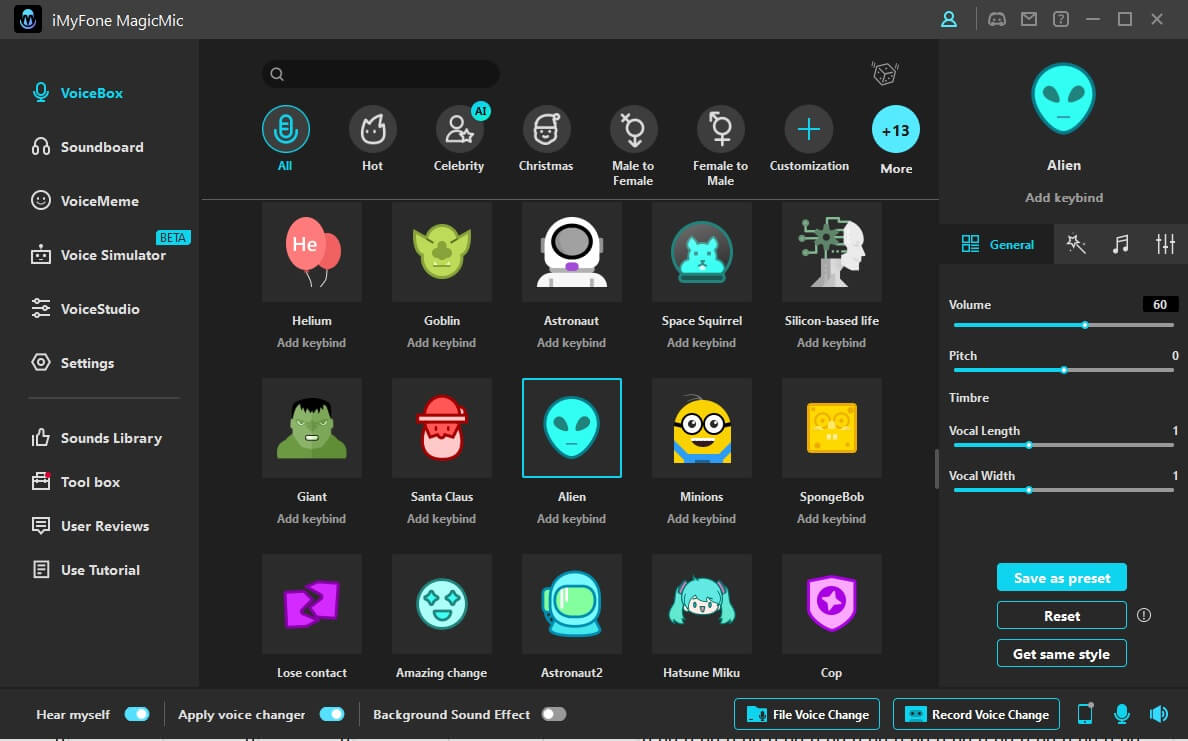Click the Record Voice Change button
The width and height of the screenshot is (1188, 741).
(976, 714)
